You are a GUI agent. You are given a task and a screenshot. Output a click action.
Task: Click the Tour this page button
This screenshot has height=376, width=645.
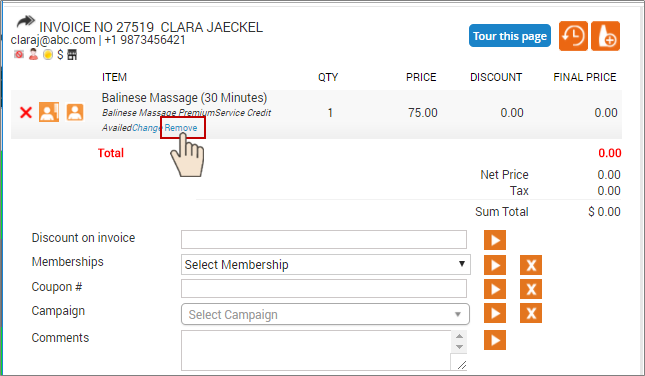510,36
